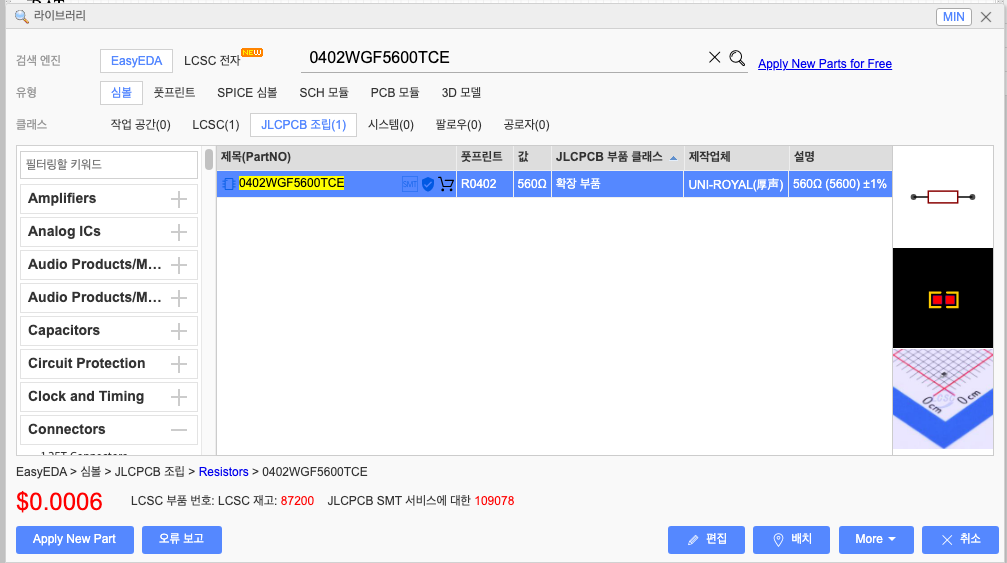Click the JLCPCB SMT stock number 109078
This screenshot has height=563, width=1007.
point(495,501)
